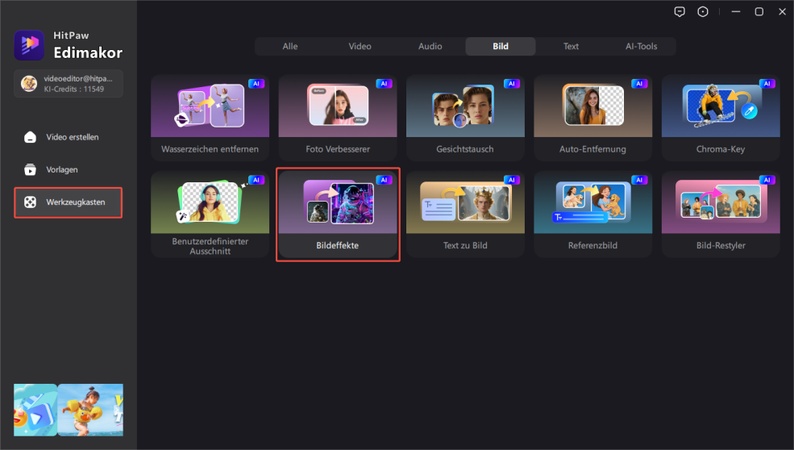Open the hexagon settings icon in title bar
The height and width of the screenshot is (450, 794).
tap(704, 11)
